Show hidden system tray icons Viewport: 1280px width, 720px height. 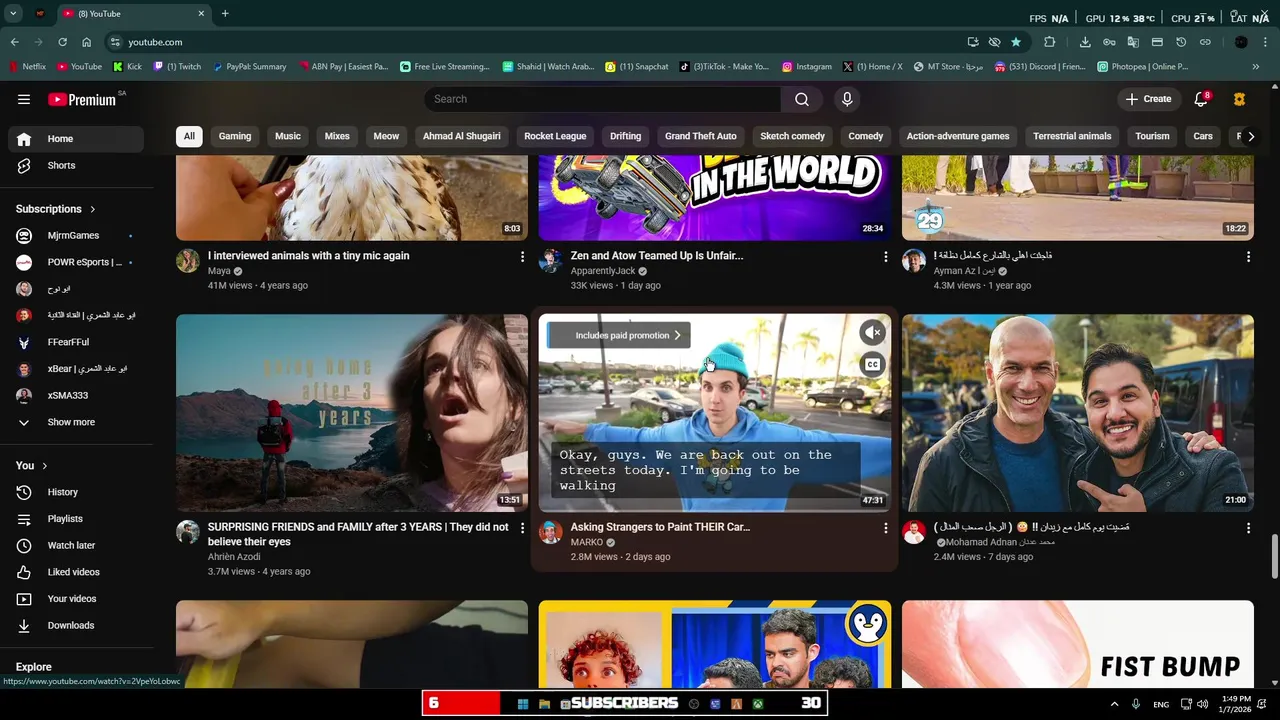click(x=1114, y=704)
